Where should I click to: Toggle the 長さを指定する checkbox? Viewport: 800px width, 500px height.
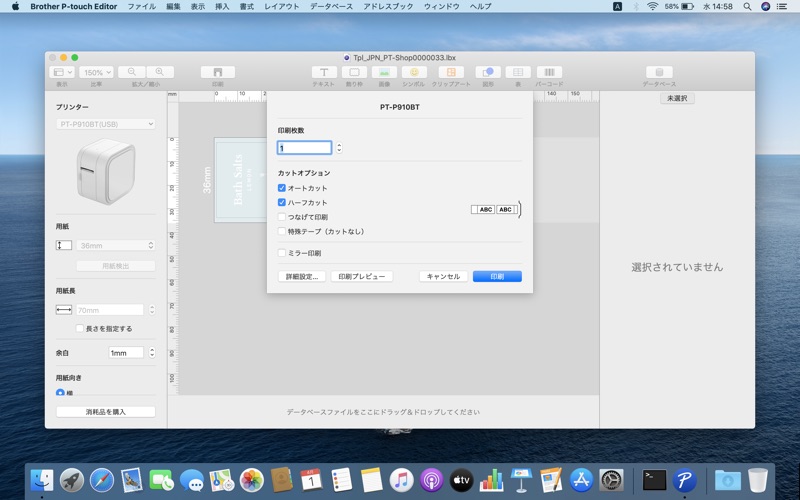80,328
